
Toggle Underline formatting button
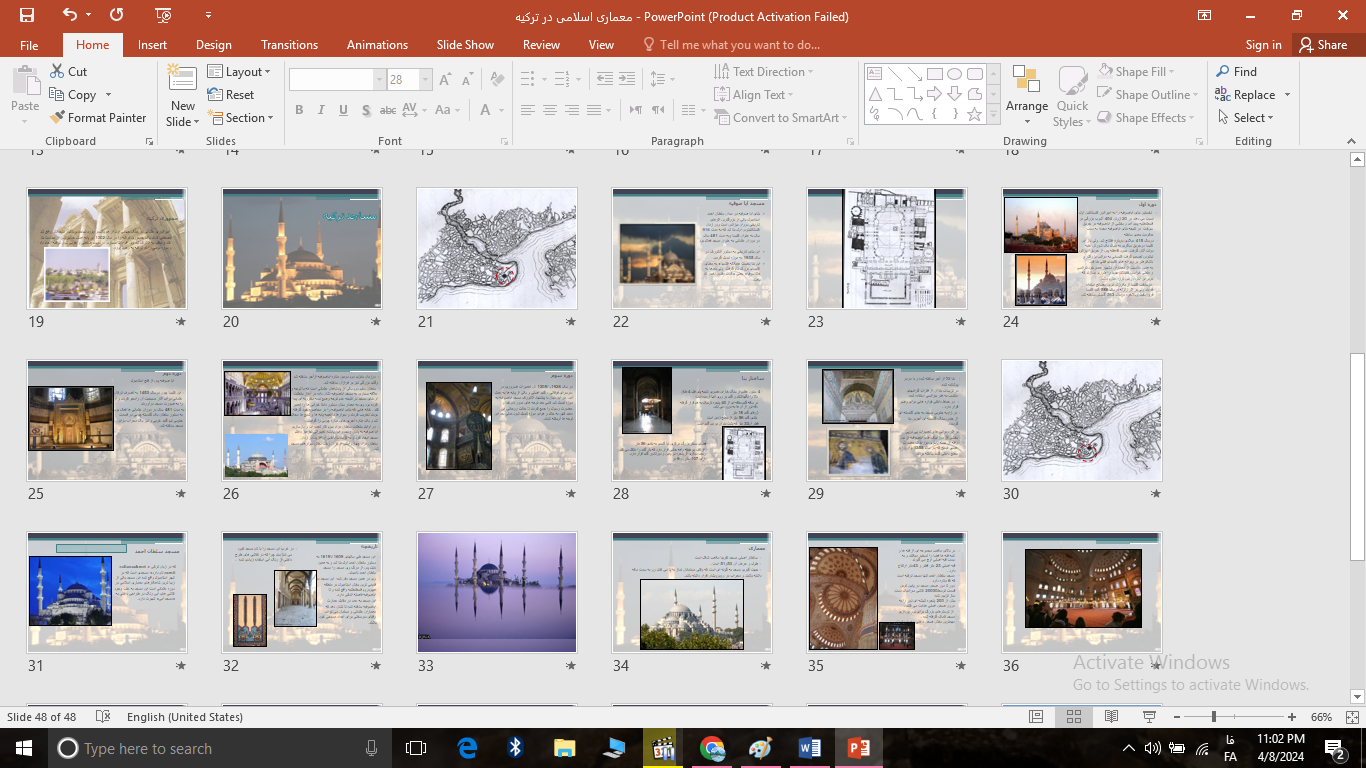(343, 110)
